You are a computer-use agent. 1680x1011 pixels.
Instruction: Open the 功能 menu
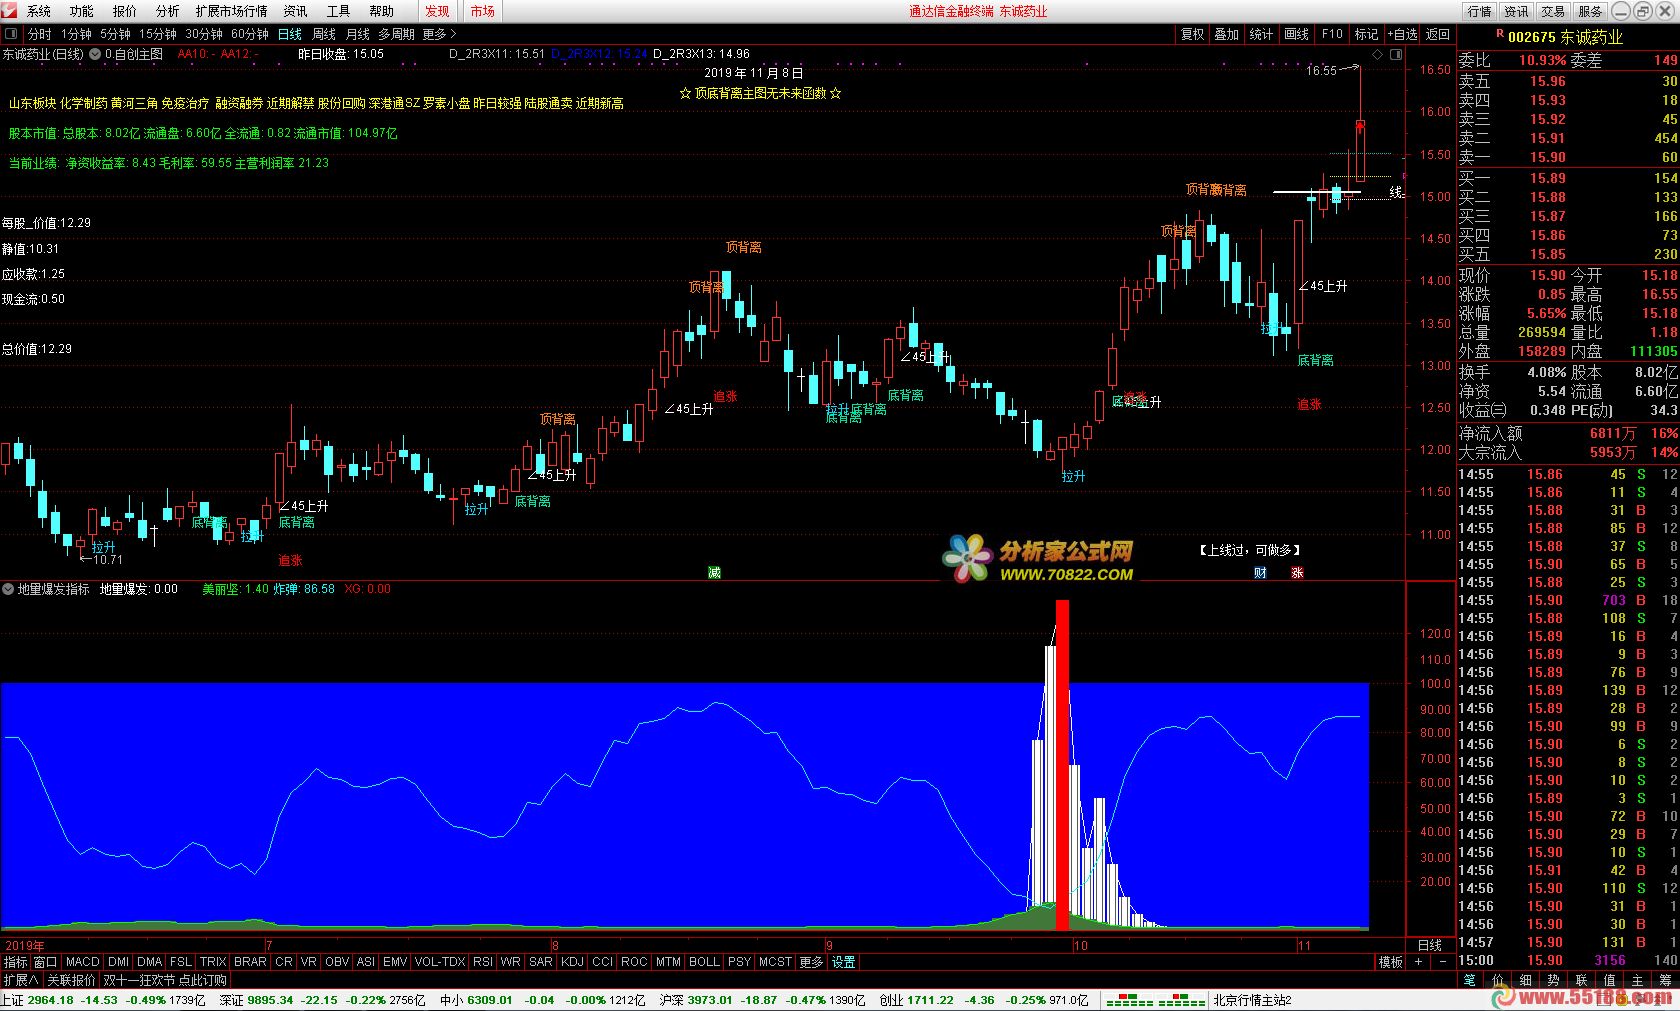[82, 11]
